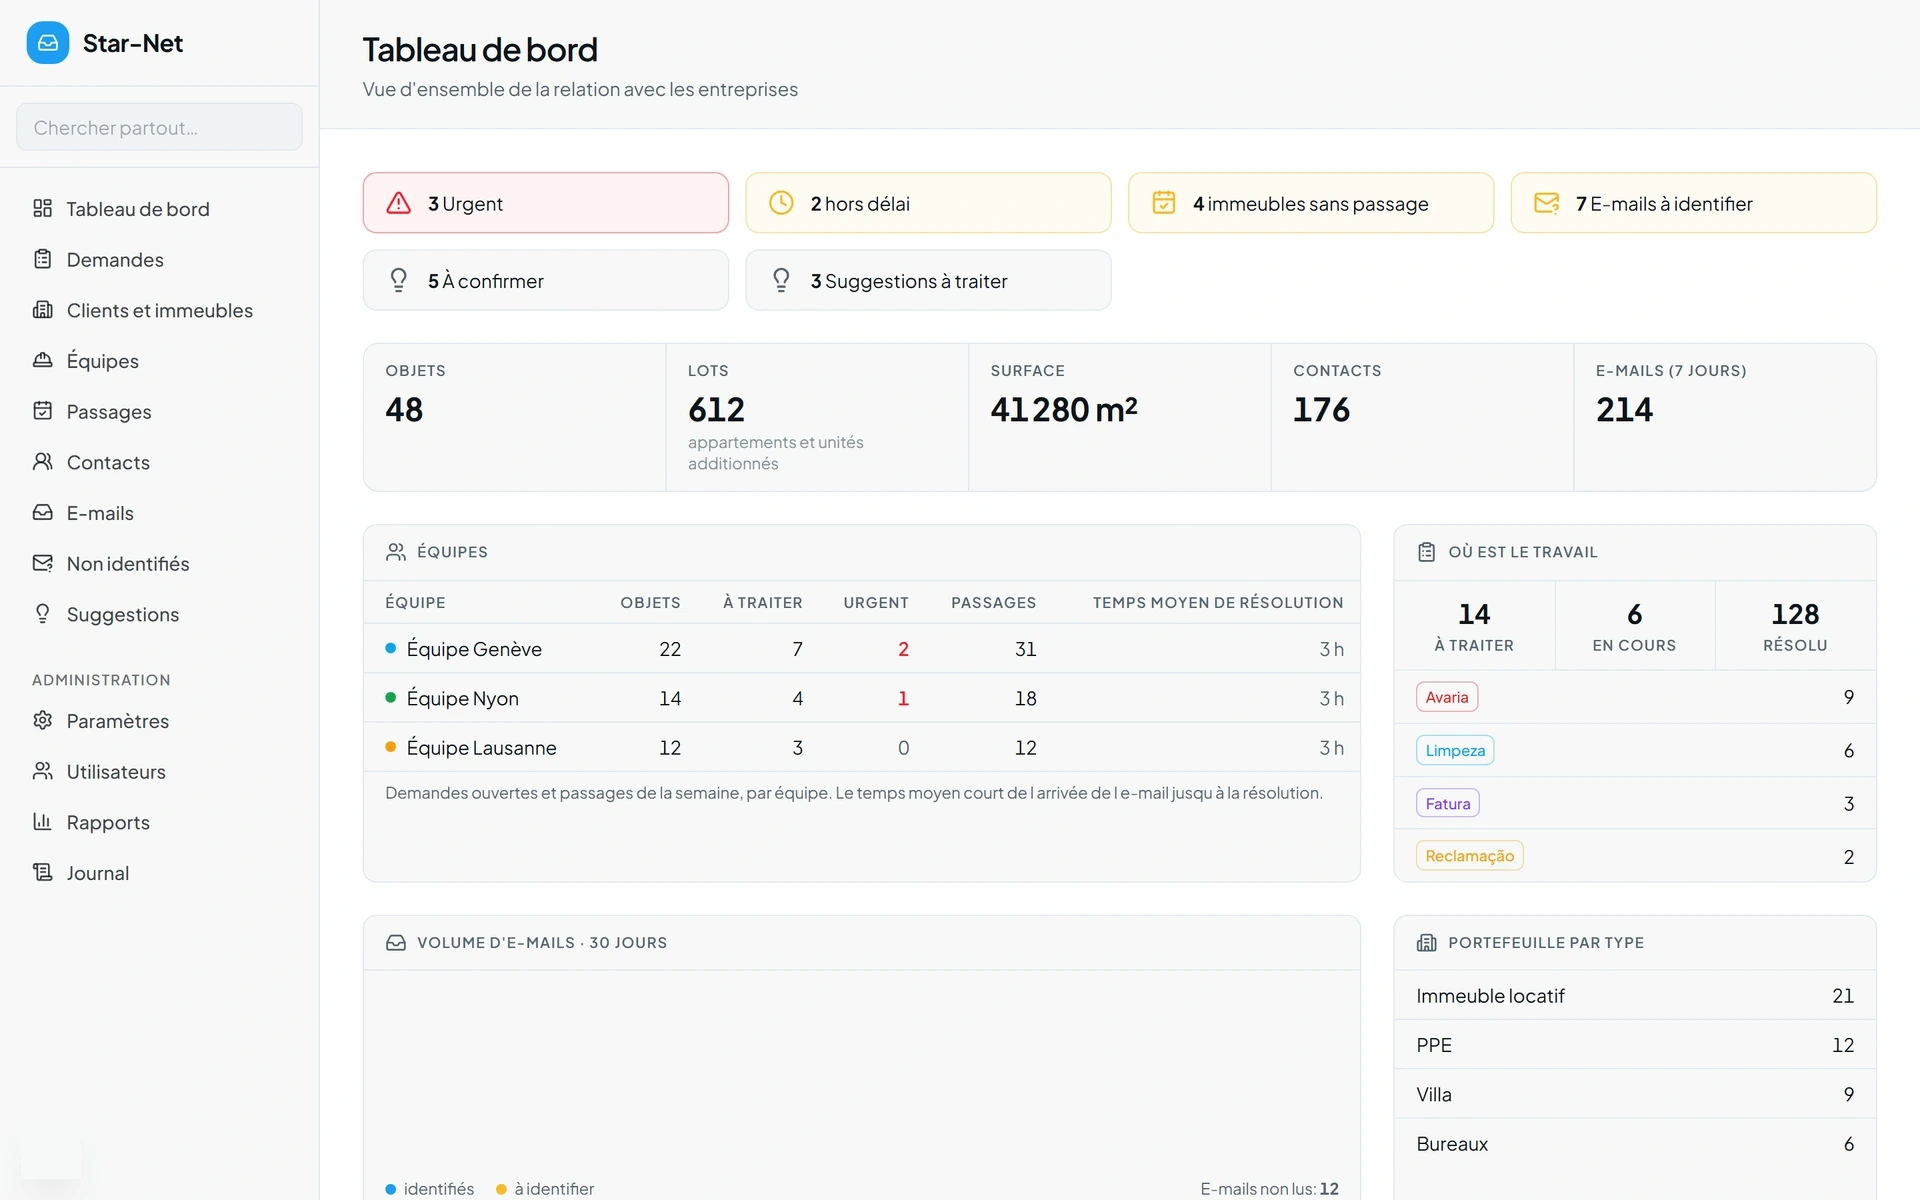This screenshot has height=1200, width=1920.
Task: Click the lightbulb icon on Suggestions à traiter
Action: click(x=781, y=280)
